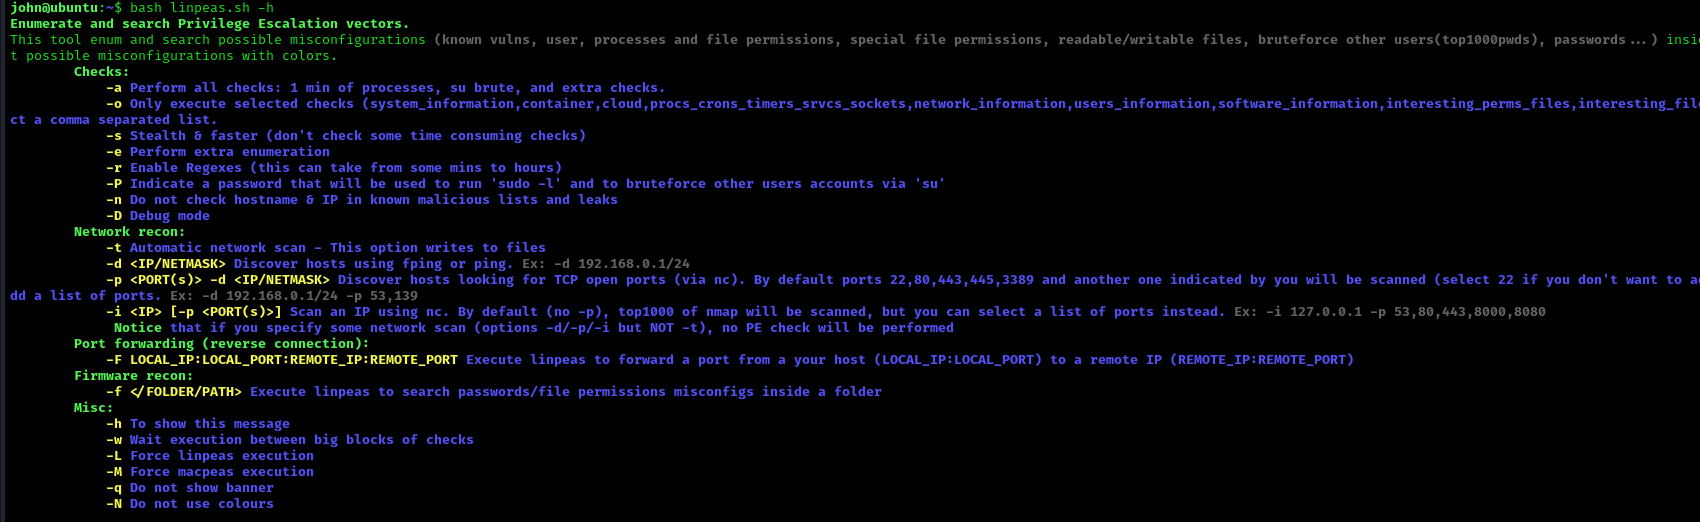Click the 'Firmware recon:' section heading

click(133, 376)
